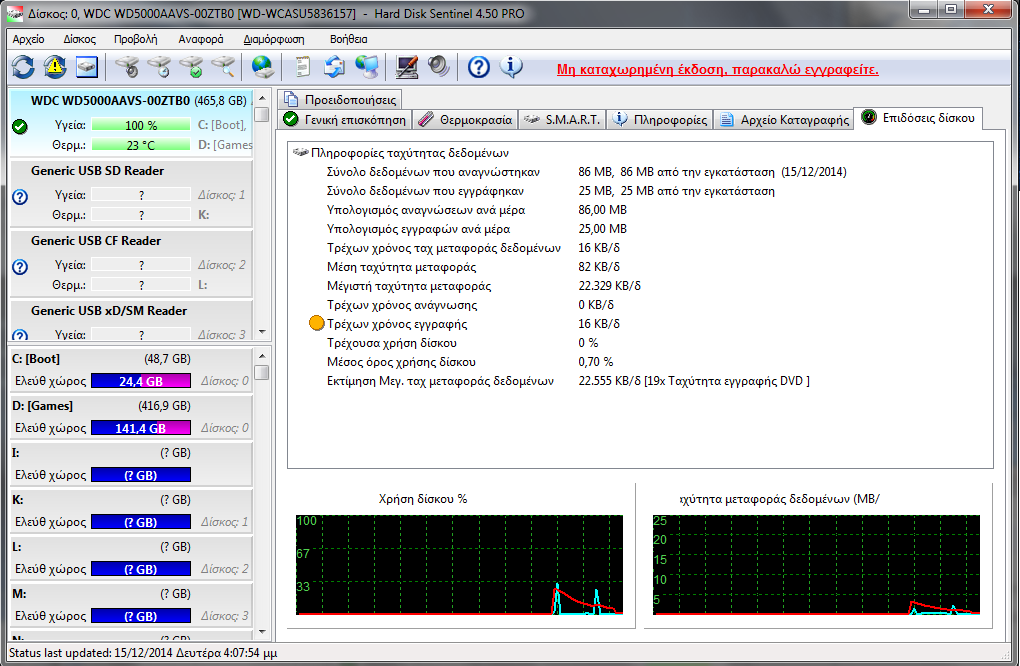
Task: Click the disk list scroll-down arrow
Action: 262,332
